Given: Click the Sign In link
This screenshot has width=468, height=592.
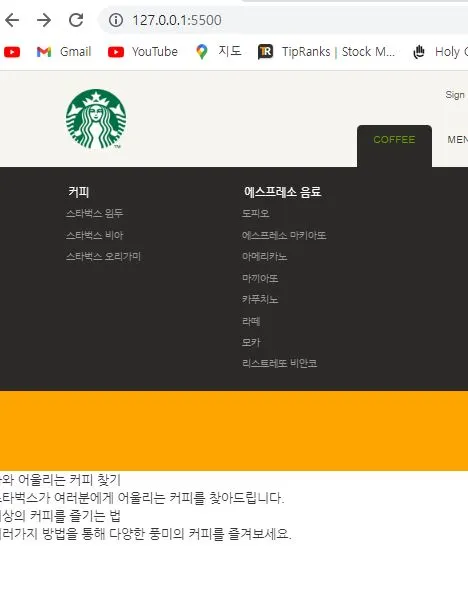Looking at the screenshot, I should tap(456, 95).
